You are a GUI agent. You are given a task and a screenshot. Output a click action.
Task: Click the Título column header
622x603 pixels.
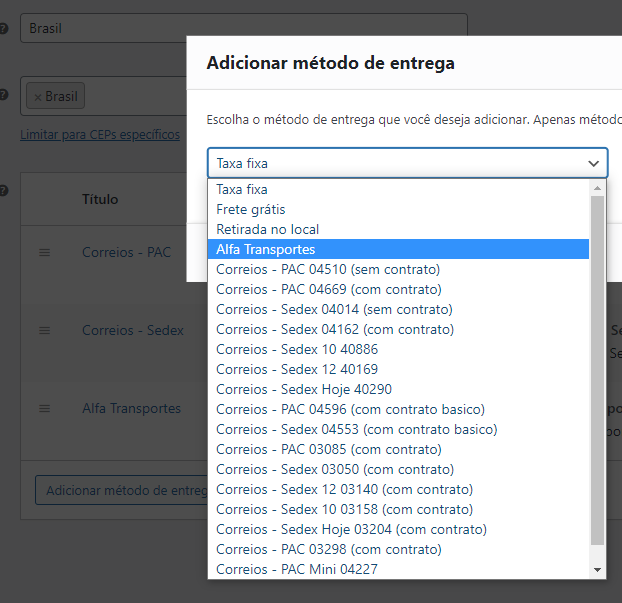[100, 199]
